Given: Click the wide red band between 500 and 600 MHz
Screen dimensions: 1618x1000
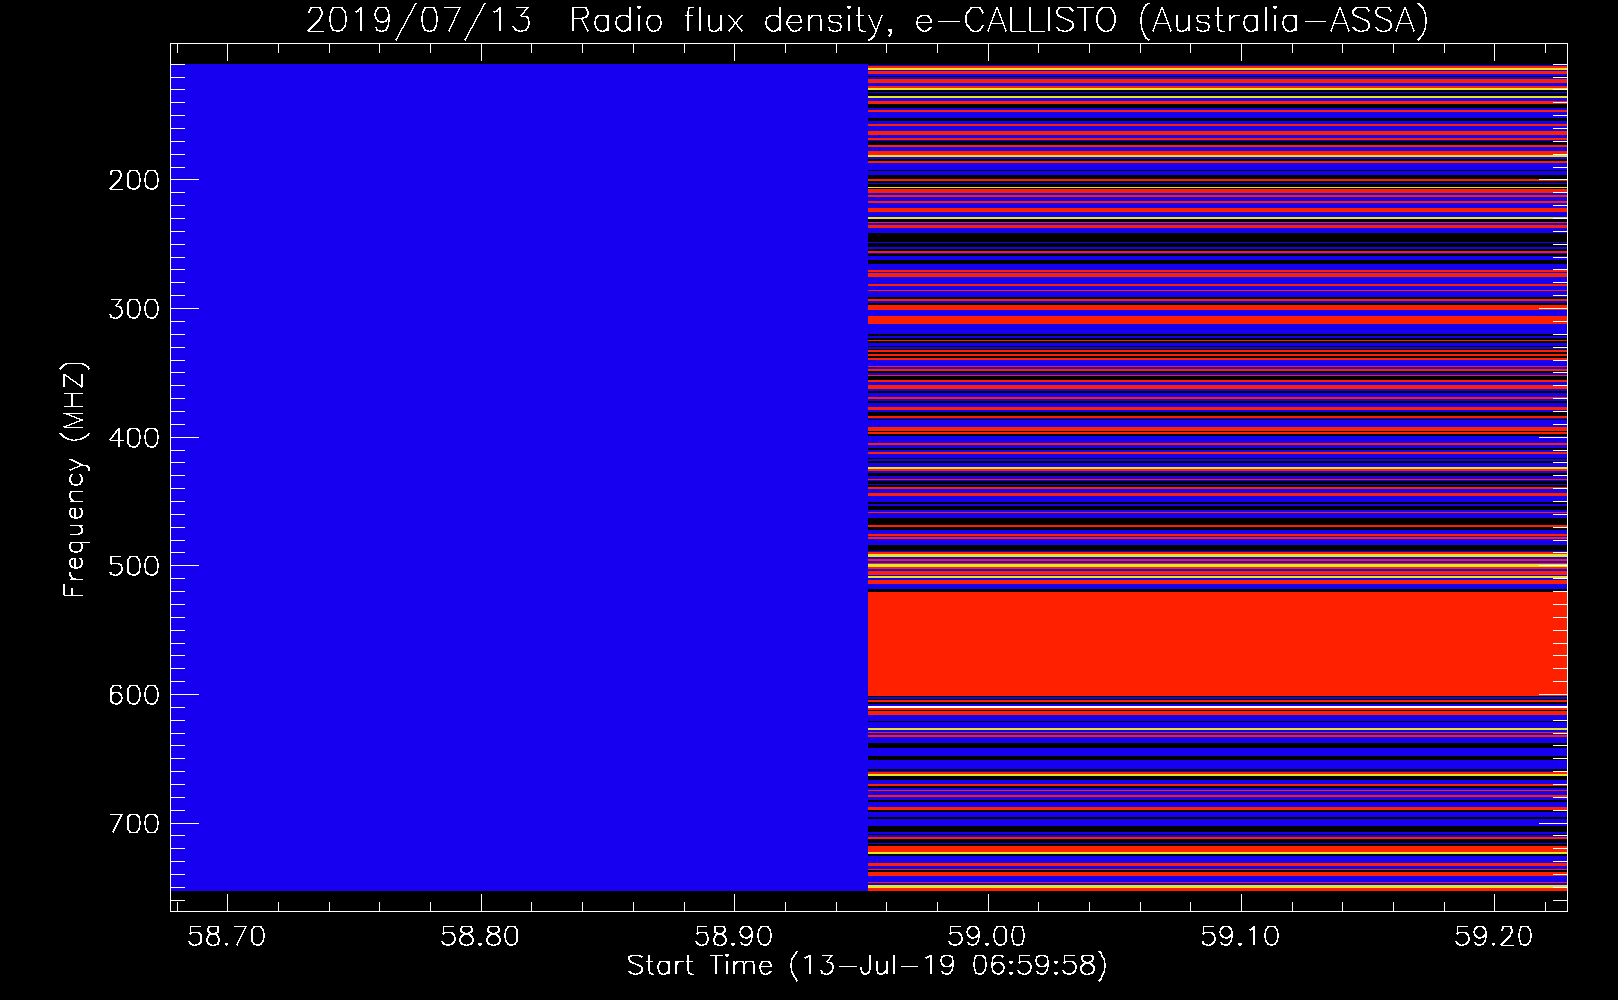Looking at the screenshot, I should [x=1217, y=643].
